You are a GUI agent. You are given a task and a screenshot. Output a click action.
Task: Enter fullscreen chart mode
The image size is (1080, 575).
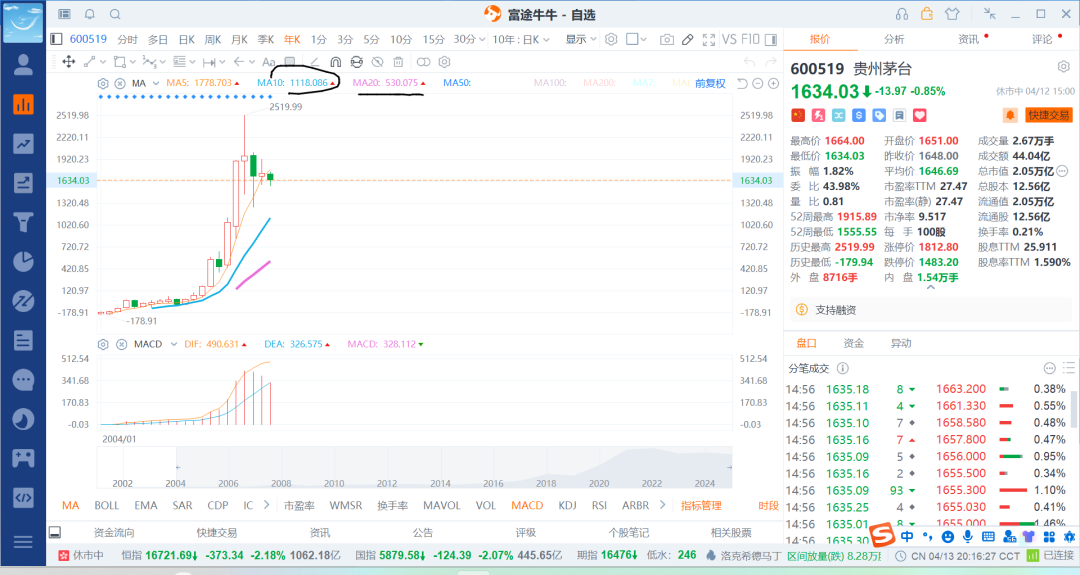pyautogui.click(x=708, y=40)
